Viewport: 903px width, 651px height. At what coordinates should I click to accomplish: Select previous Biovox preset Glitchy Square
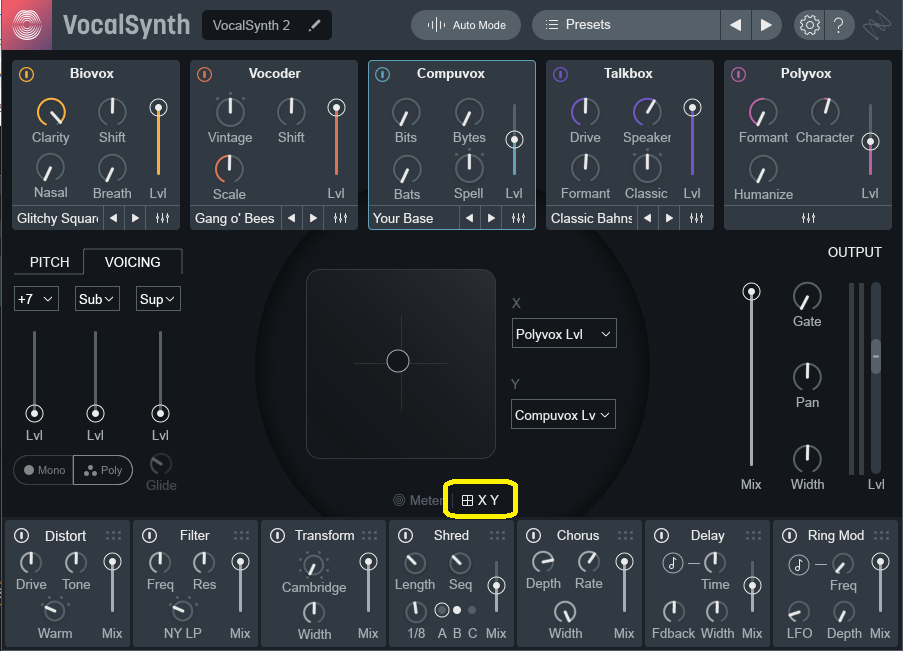pyautogui.click(x=113, y=218)
